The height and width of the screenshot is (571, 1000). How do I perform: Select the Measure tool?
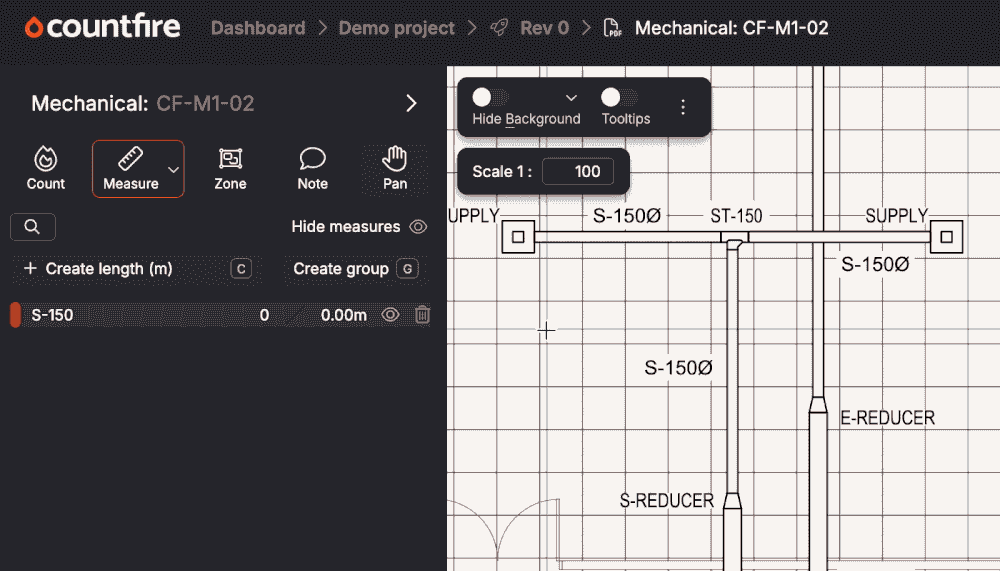tap(131, 168)
